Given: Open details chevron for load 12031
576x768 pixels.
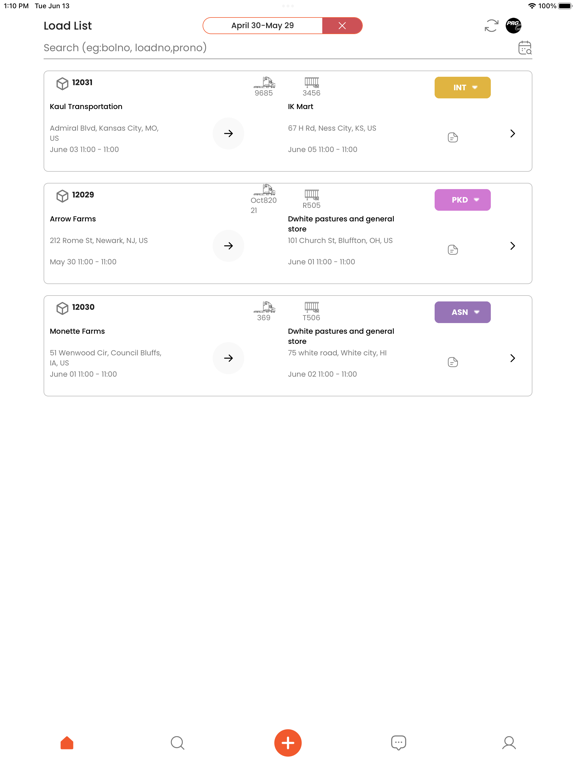Looking at the screenshot, I should tap(512, 133).
